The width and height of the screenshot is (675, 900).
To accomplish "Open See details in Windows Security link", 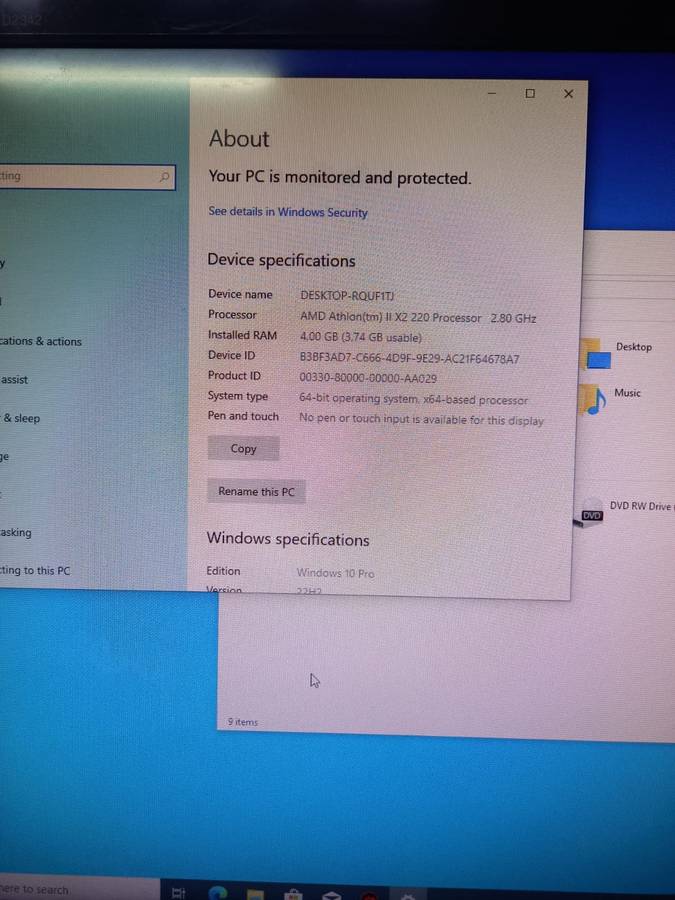I will tap(288, 212).
